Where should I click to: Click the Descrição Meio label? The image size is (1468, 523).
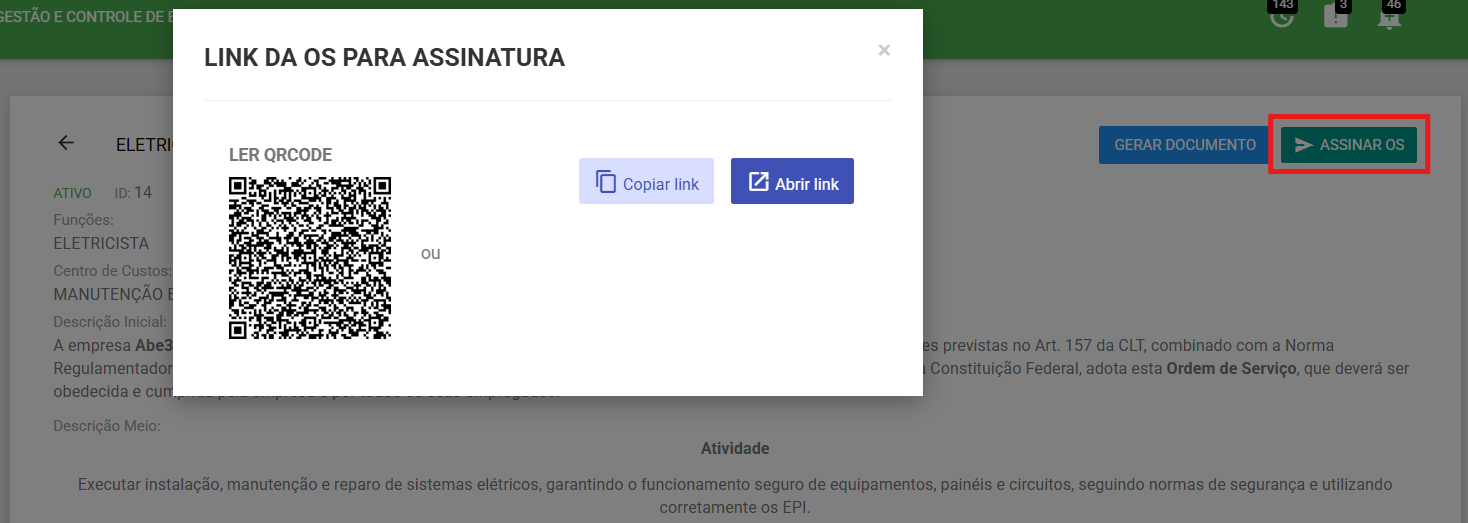tap(107, 426)
